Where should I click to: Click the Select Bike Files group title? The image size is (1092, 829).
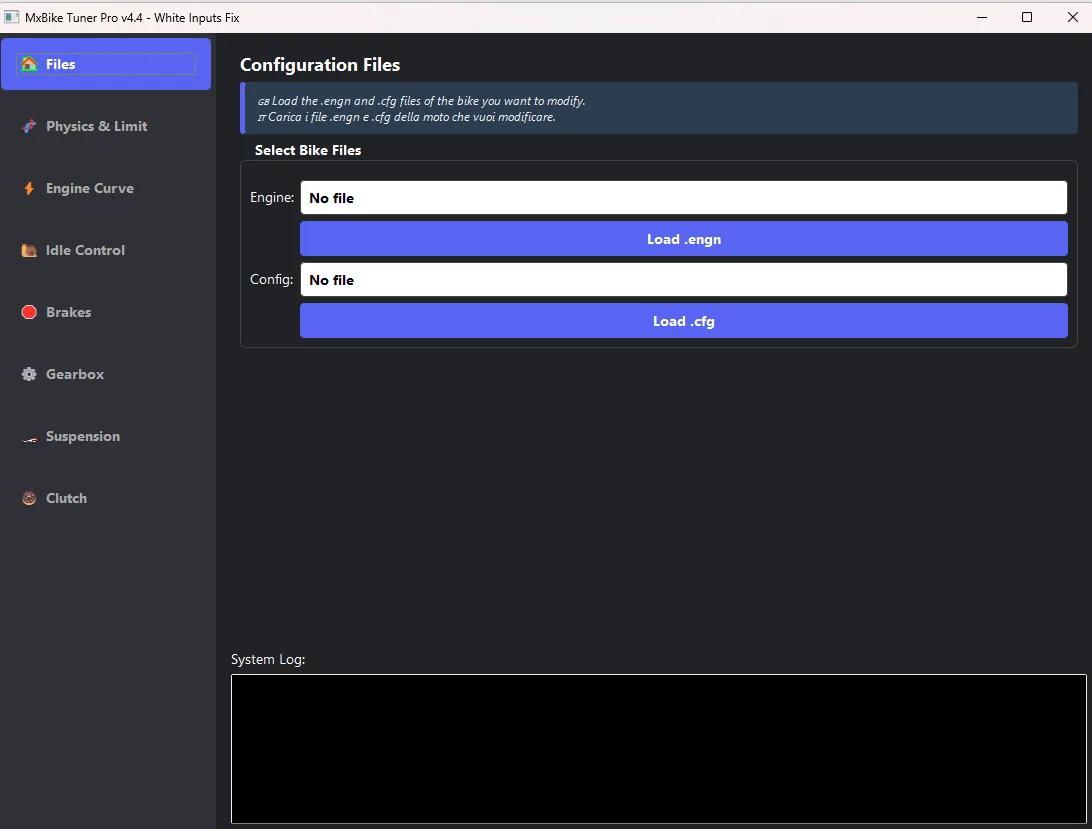point(308,150)
